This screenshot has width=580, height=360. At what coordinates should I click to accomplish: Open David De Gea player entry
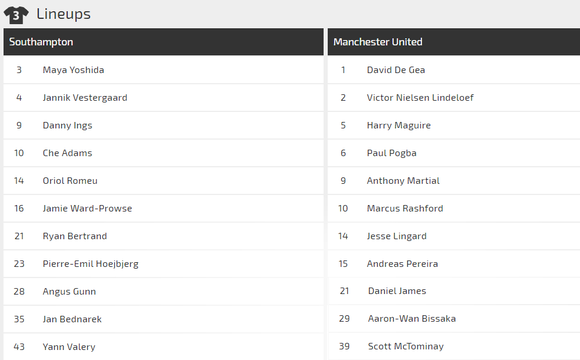(x=454, y=70)
